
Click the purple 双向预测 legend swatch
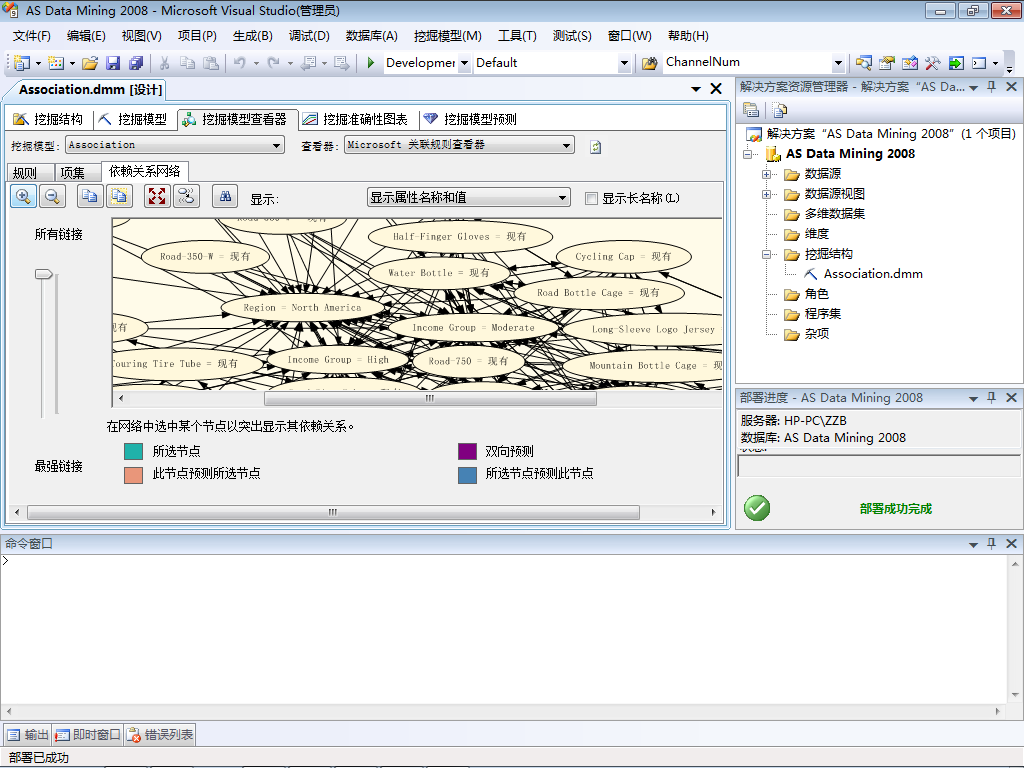(468, 451)
